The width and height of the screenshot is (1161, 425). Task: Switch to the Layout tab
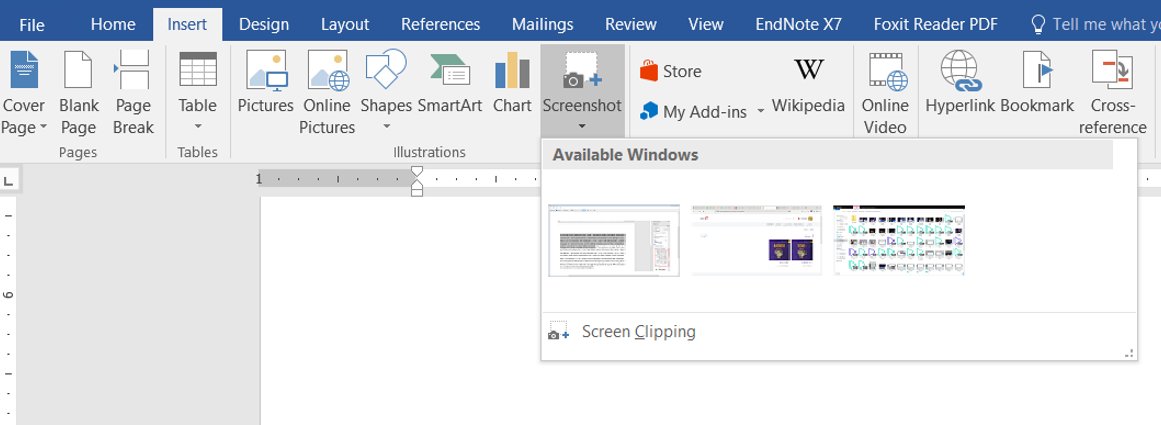(x=345, y=24)
